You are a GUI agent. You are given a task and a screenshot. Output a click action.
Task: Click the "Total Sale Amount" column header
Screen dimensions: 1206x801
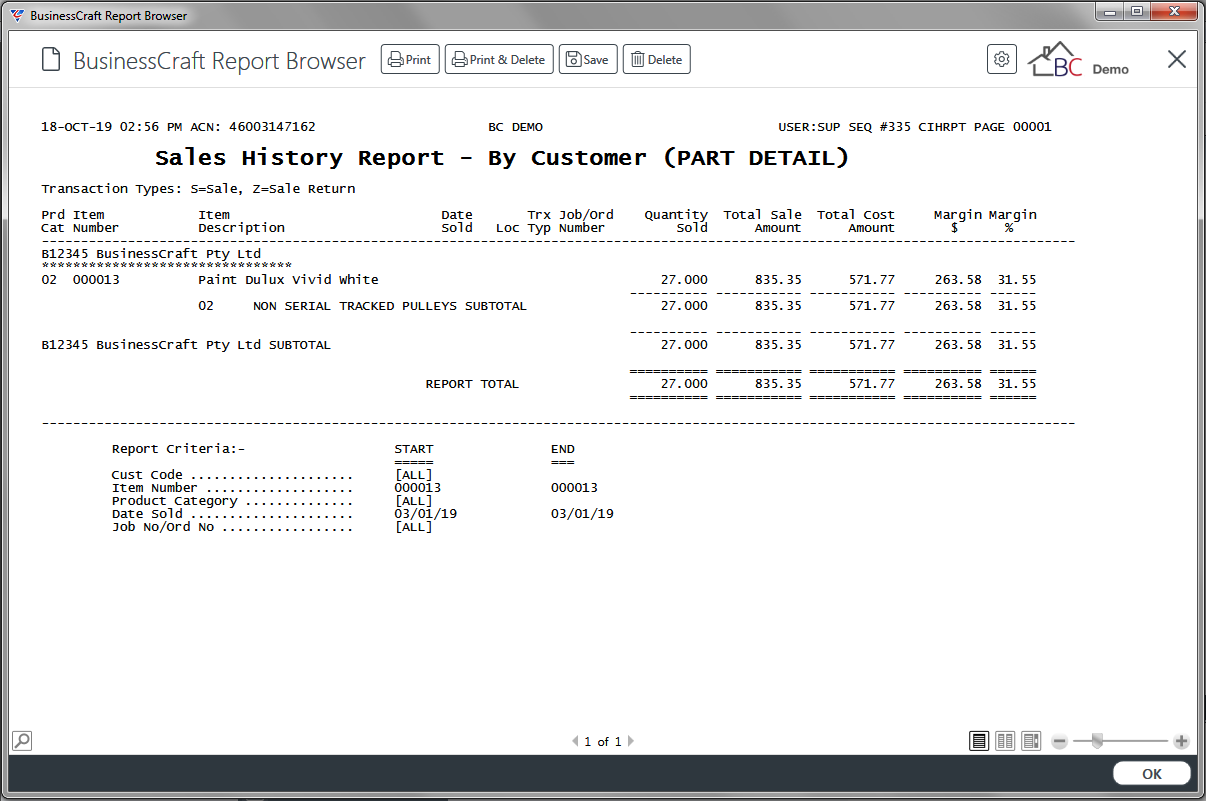tap(762, 221)
